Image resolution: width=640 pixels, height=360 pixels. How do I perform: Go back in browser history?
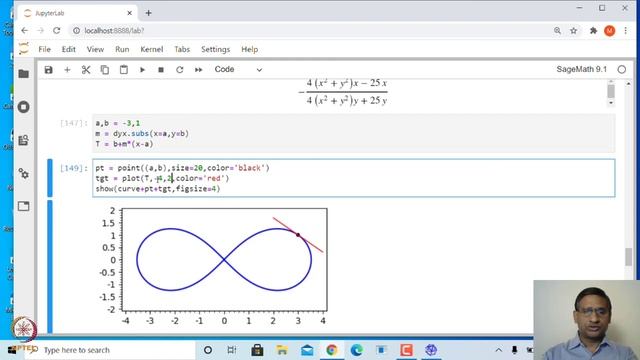point(24,31)
